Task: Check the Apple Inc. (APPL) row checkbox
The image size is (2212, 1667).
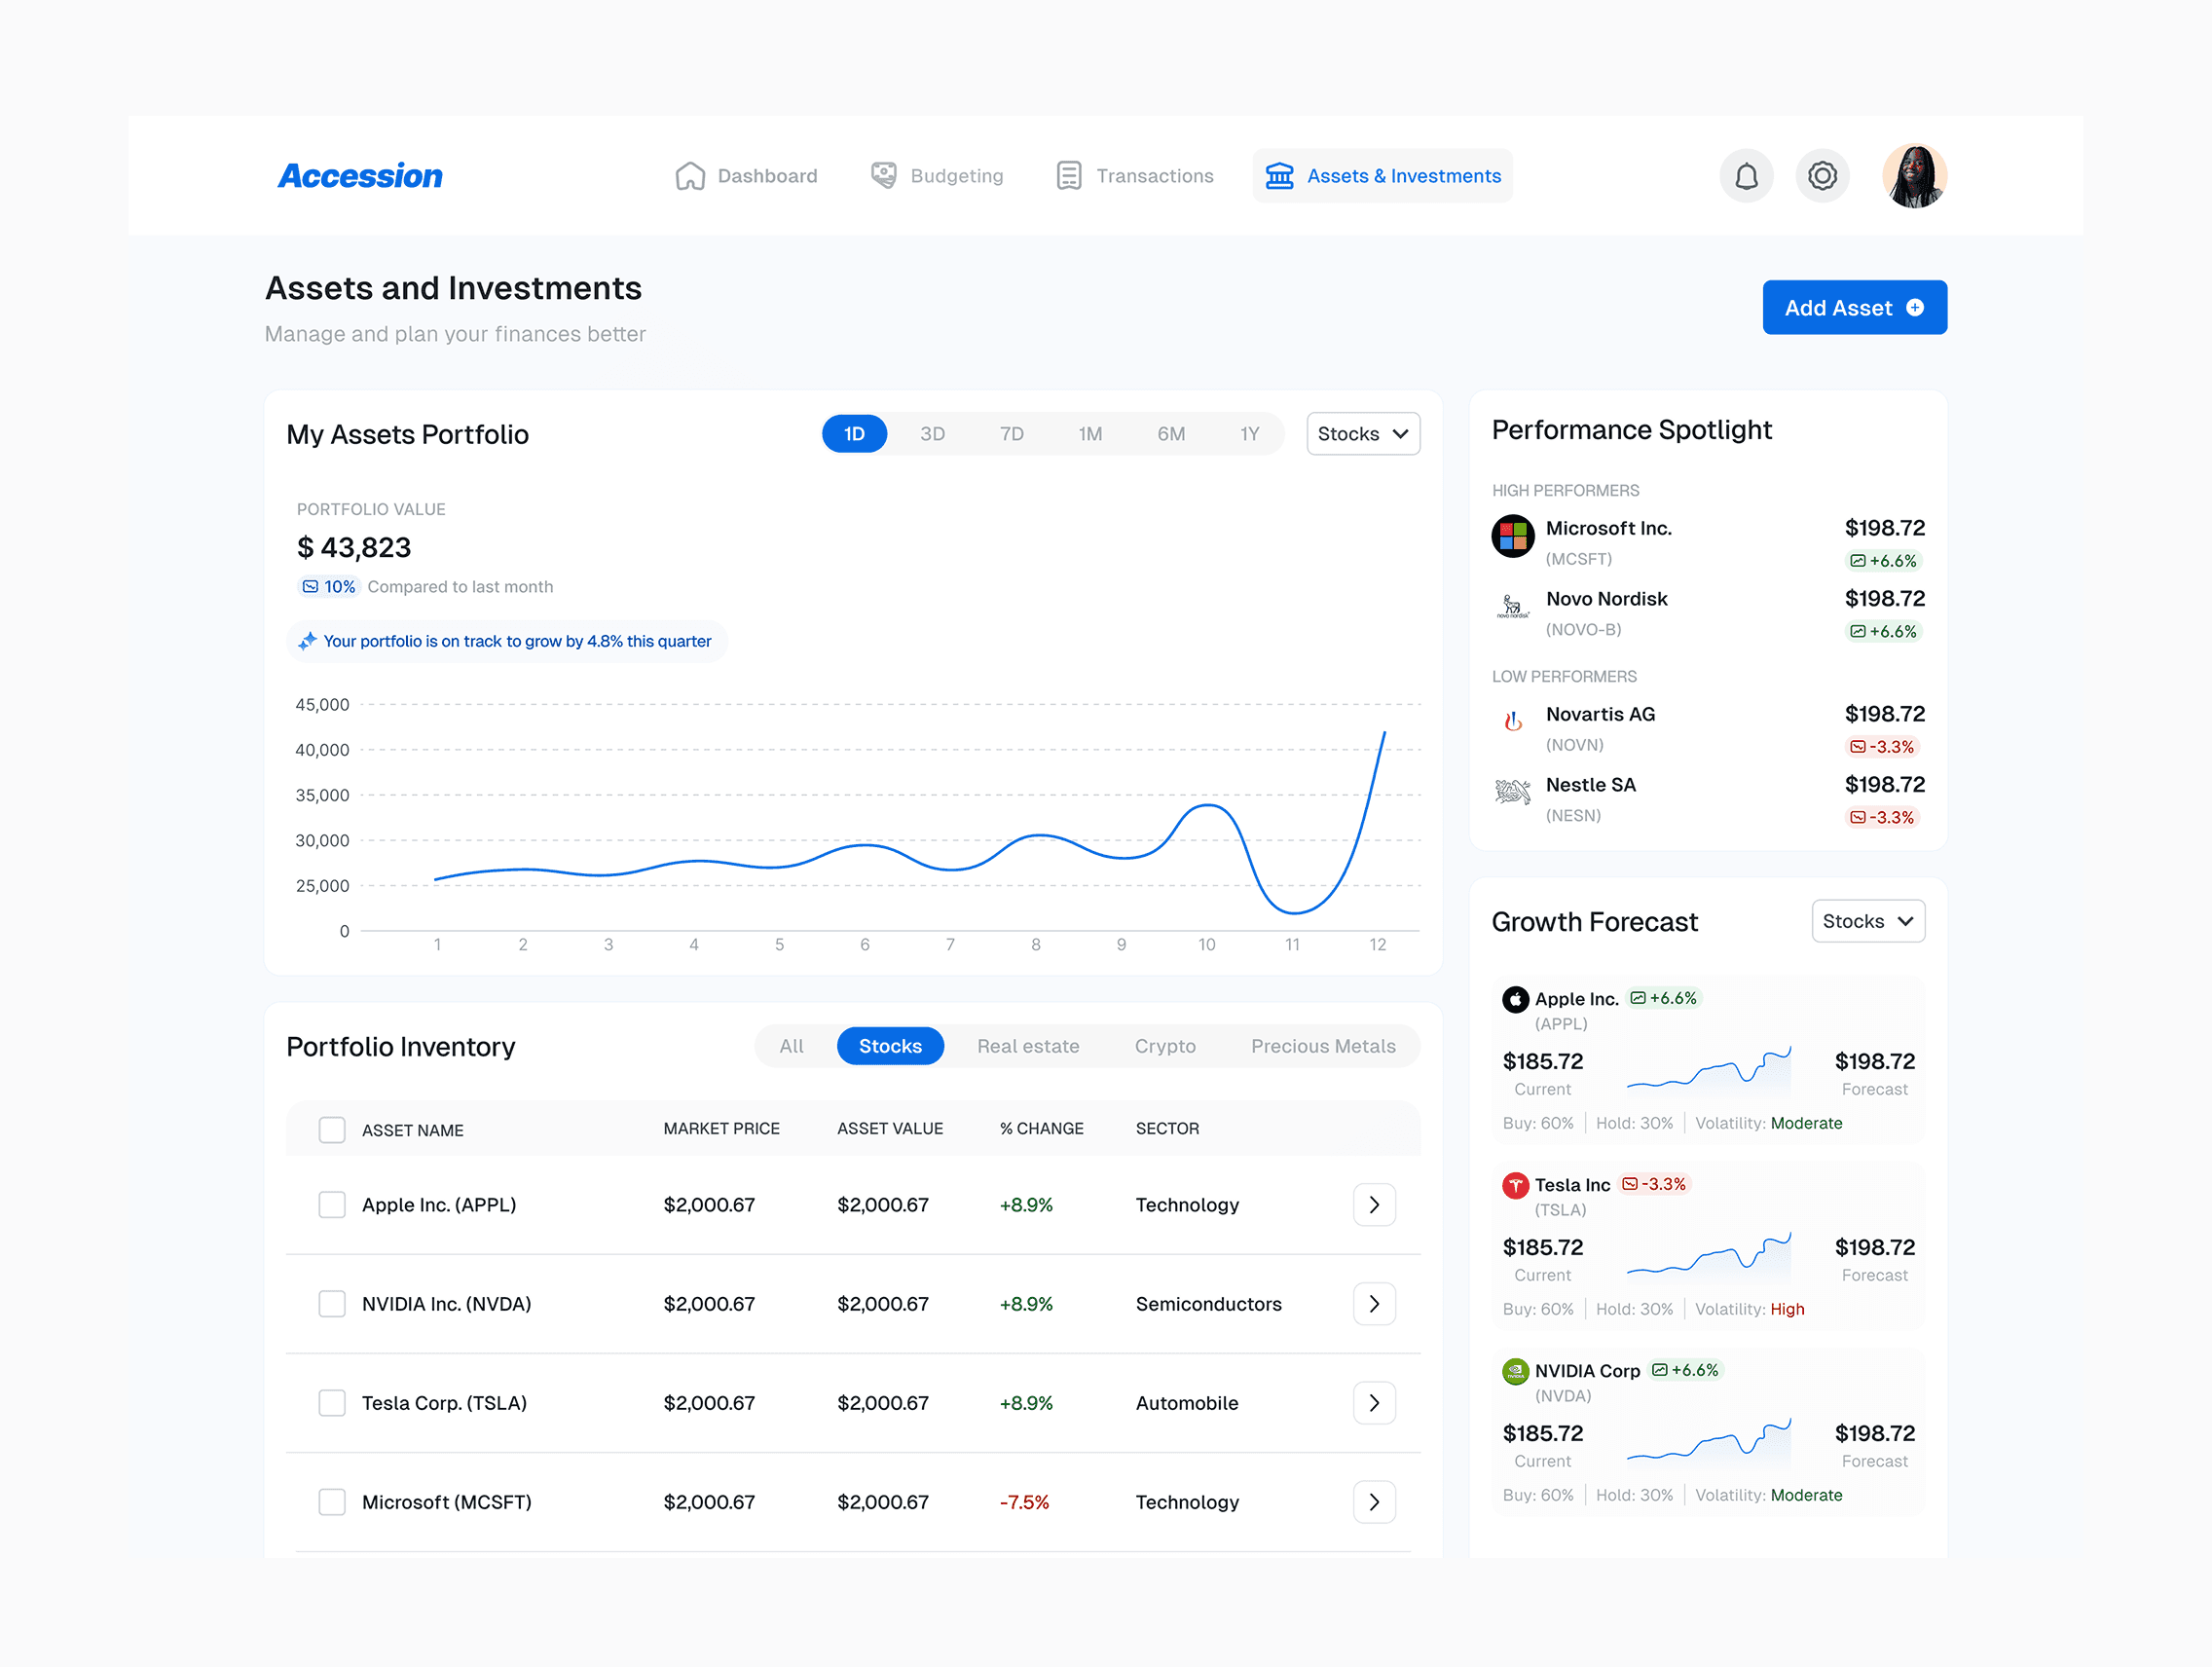Action: tap(332, 1205)
